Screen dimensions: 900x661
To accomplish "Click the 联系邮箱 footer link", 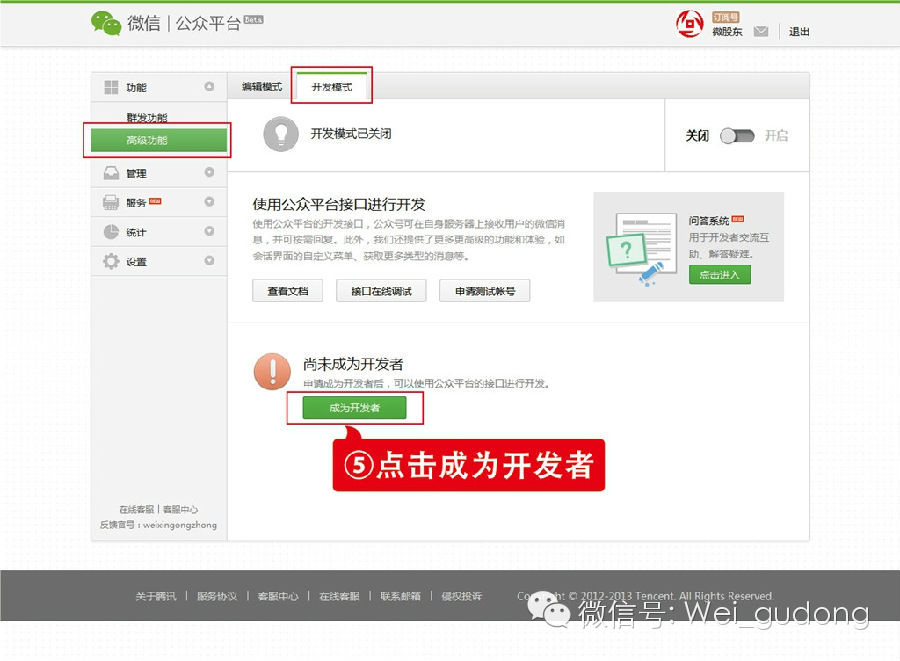I will tap(401, 596).
